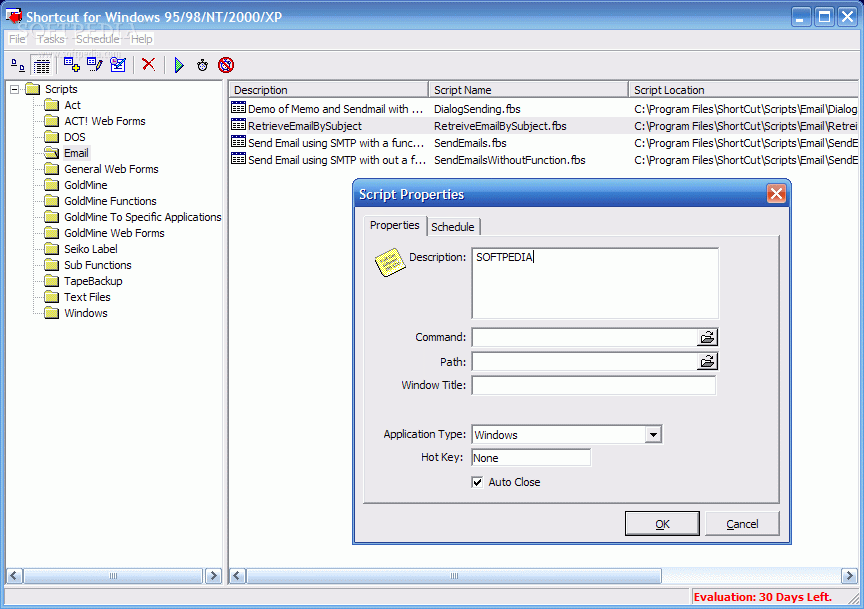This screenshot has width=864, height=609.
Task: Open the File menu
Action: pos(16,38)
